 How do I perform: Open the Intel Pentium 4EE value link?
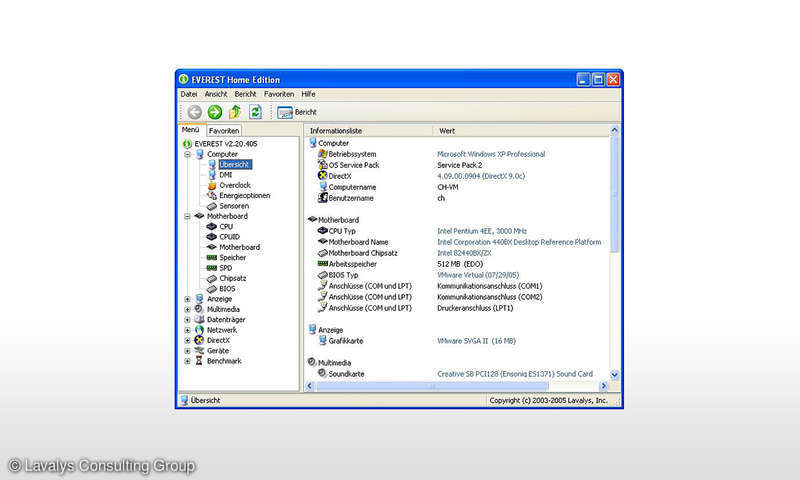tap(482, 231)
